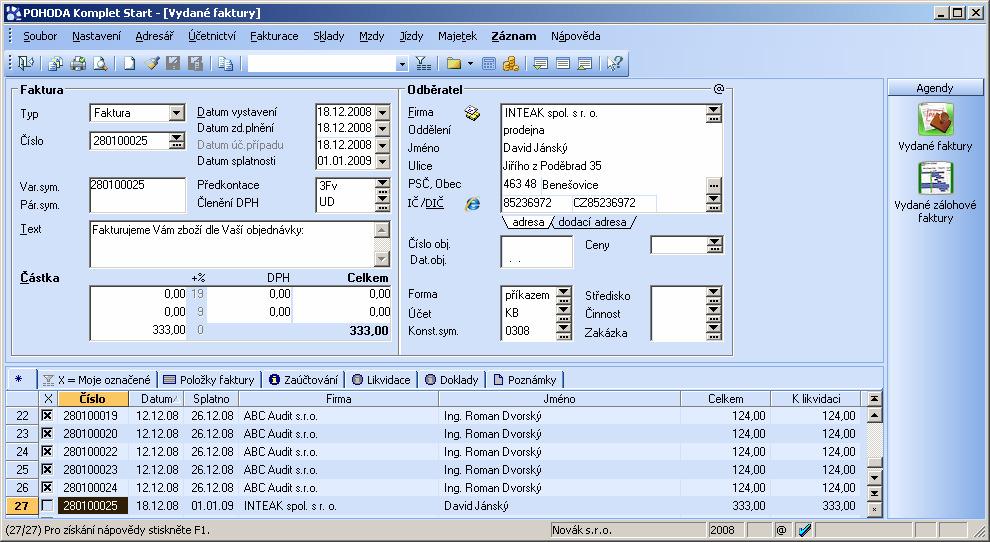Open Předkontace 3Fv list button
The width and height of the screenshot is (990, 542).
pos(382,186)
